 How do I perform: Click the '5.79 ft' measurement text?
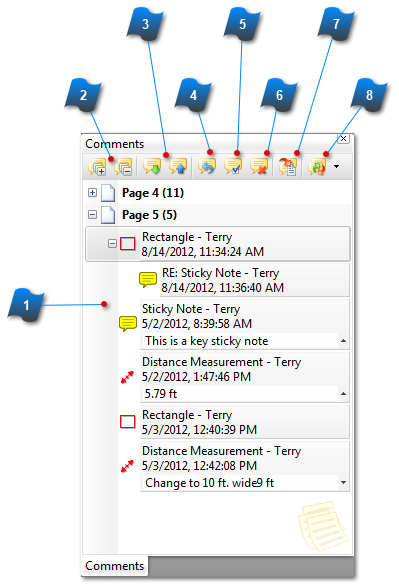click(161, 394)
